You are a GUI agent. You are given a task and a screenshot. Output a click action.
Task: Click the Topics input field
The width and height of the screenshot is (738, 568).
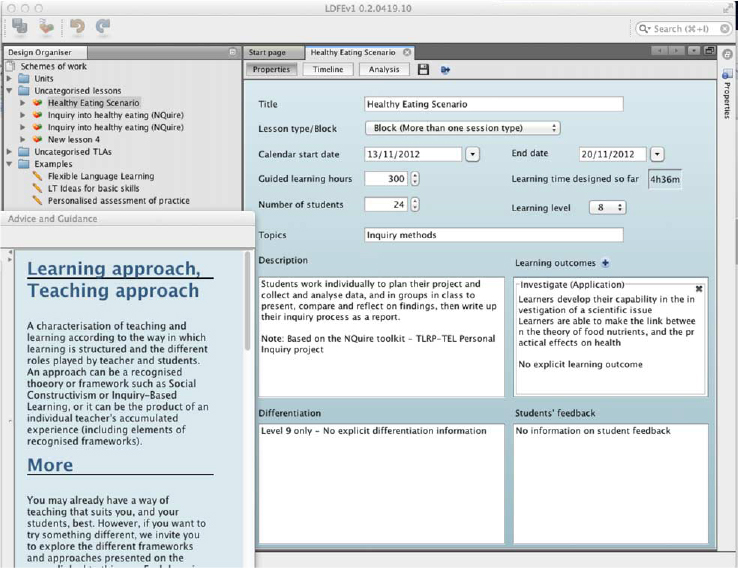coord(493,235)
